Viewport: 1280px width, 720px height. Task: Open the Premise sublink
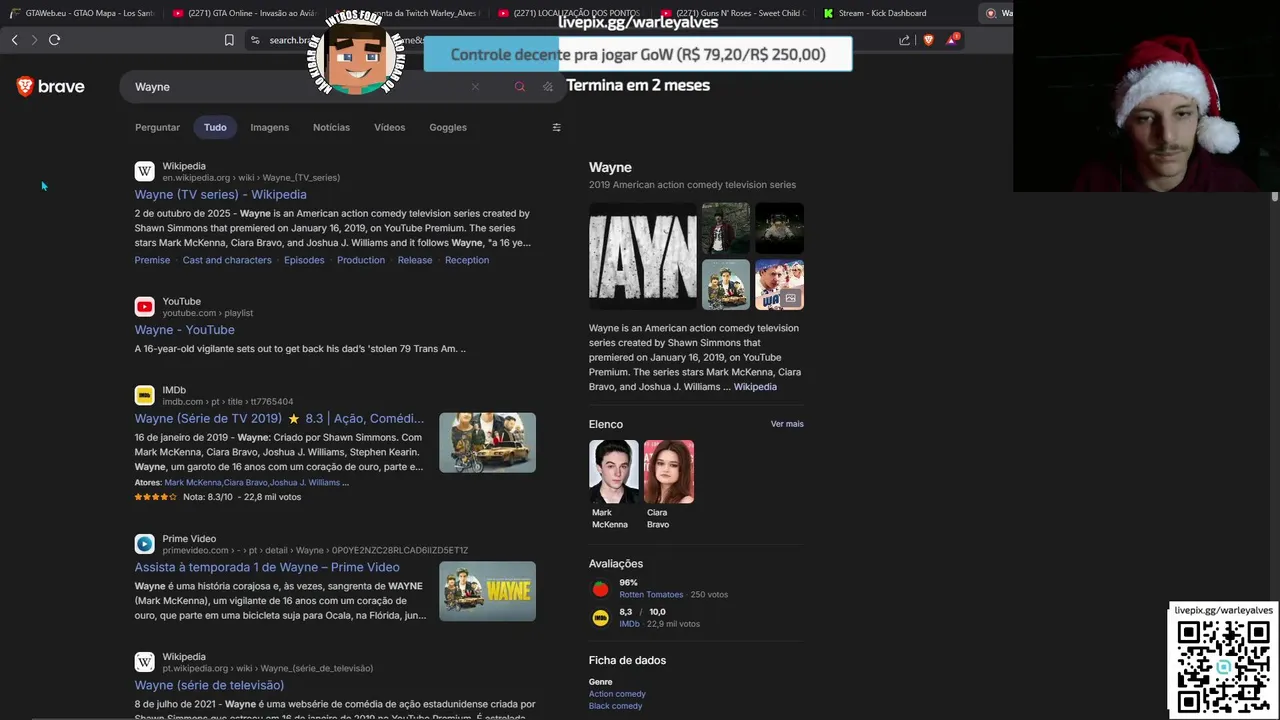152,260
